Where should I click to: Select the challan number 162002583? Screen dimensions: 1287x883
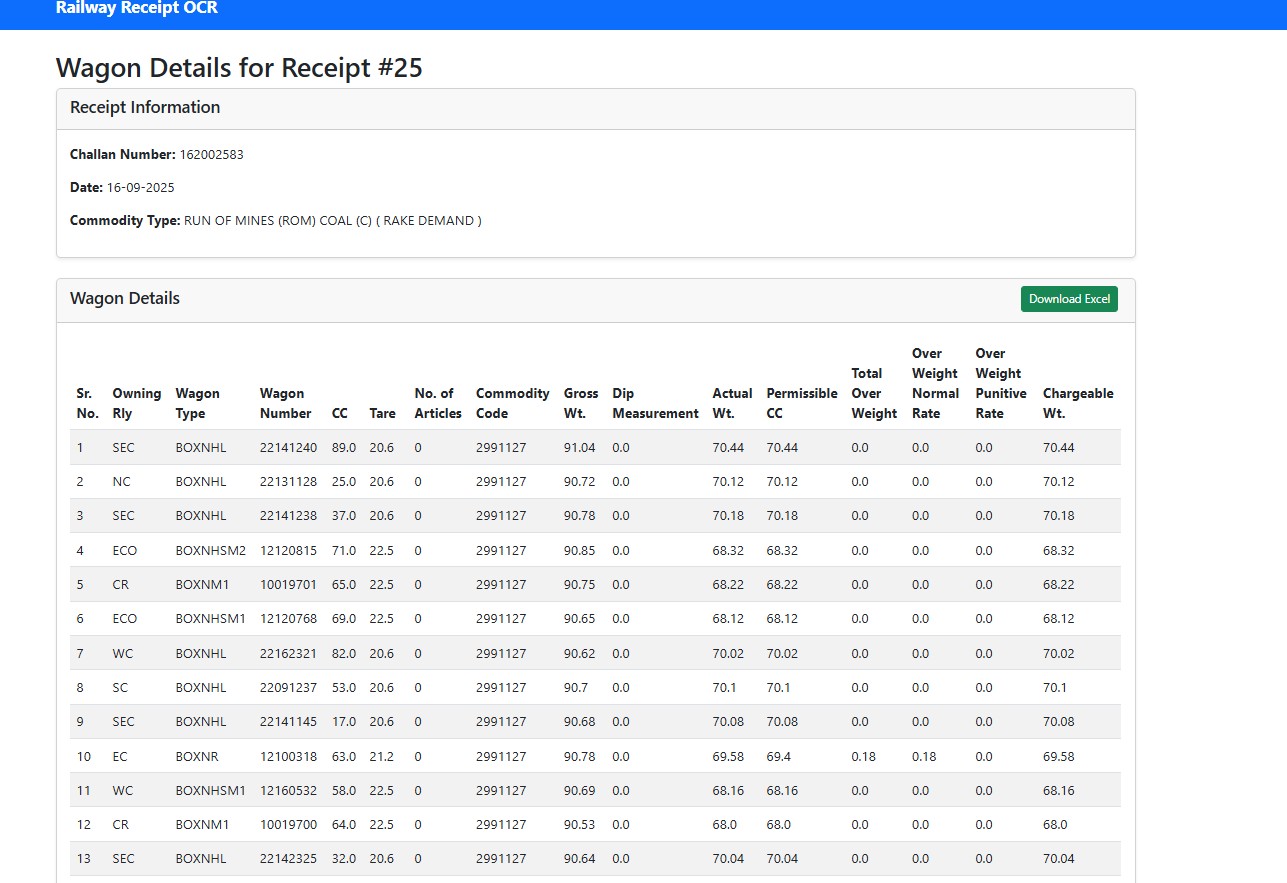tap(211, 155)
